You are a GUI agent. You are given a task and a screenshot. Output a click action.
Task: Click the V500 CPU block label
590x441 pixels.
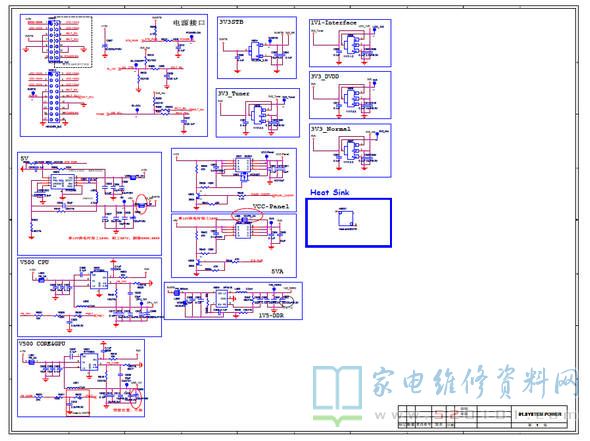pyautogui.click(x=34, y=262)
